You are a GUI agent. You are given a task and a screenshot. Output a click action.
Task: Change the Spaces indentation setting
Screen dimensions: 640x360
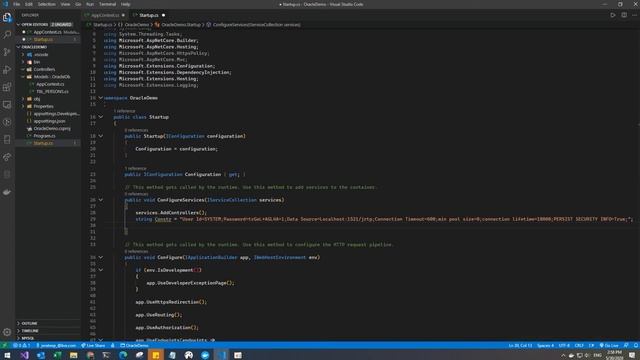pyautogui.click(x=545, y=345)
